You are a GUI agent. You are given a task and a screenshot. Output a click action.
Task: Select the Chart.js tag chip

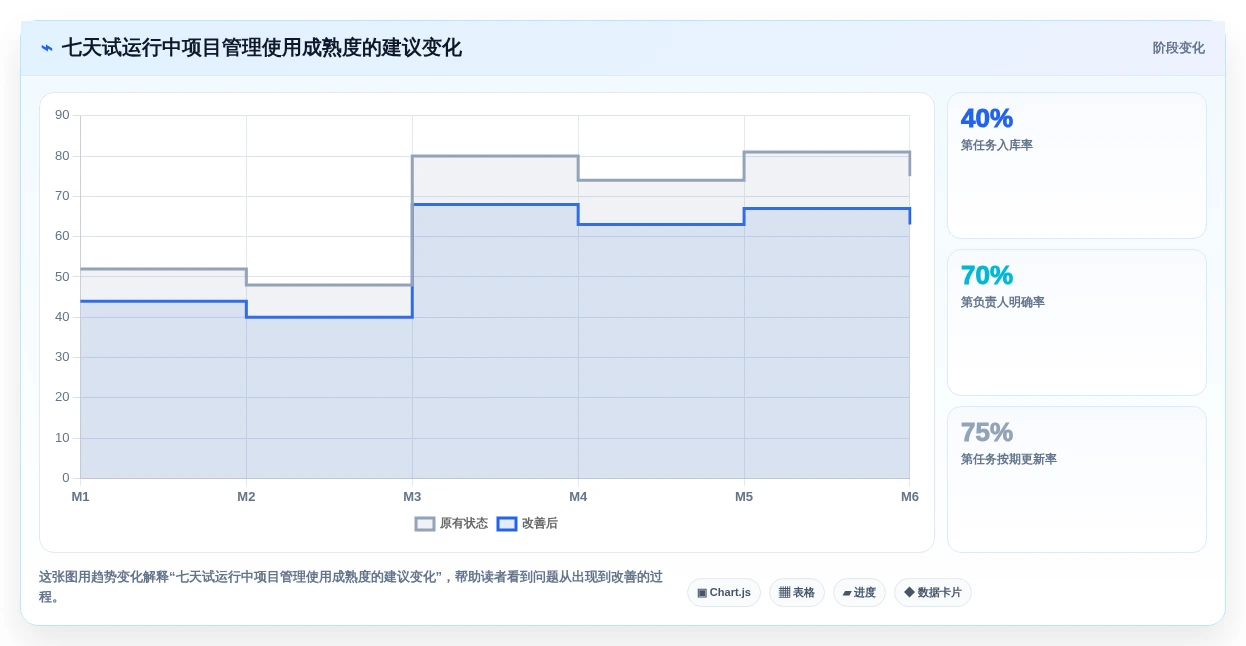(x=724, y=593)
